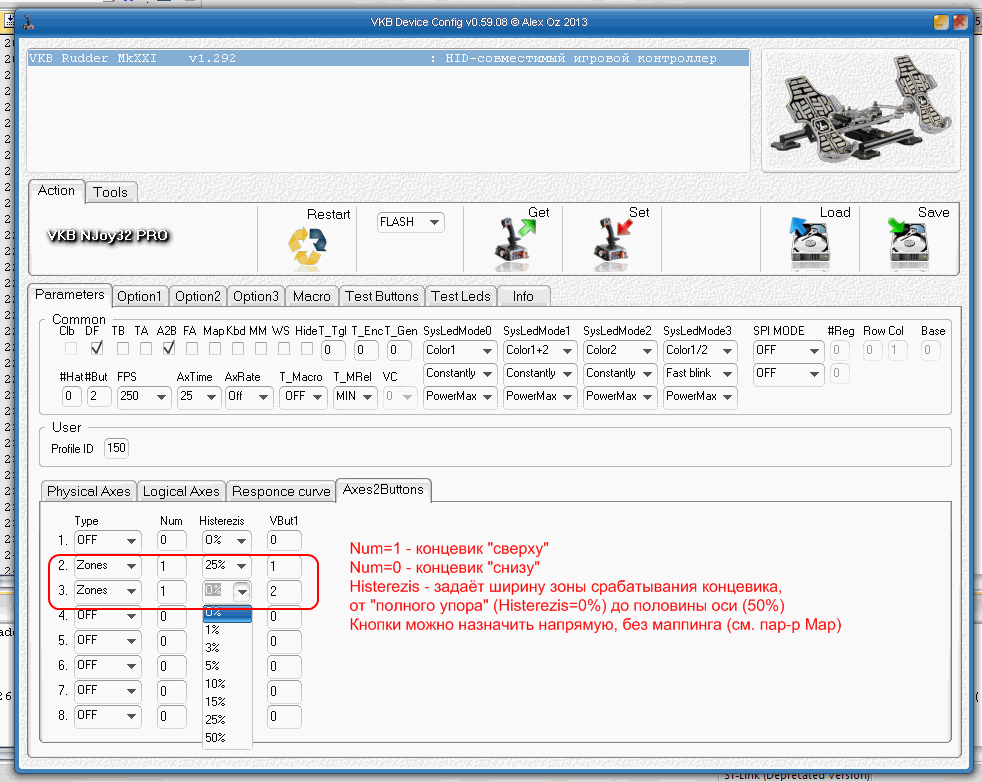Switch to Responce curve tab

[281, 491]
